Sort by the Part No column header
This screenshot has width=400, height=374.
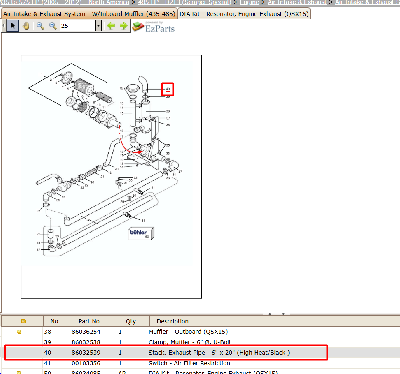coord(89,321)
